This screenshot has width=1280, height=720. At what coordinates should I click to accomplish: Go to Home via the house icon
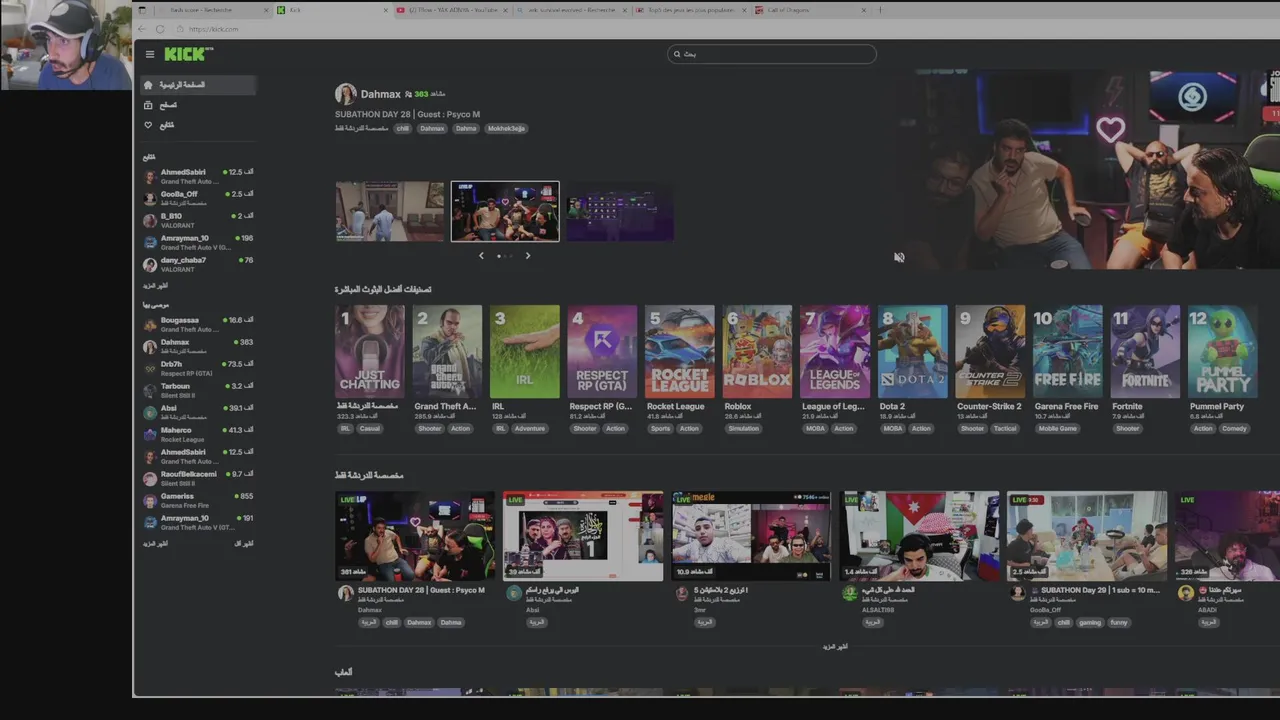[x=148, y=85]
